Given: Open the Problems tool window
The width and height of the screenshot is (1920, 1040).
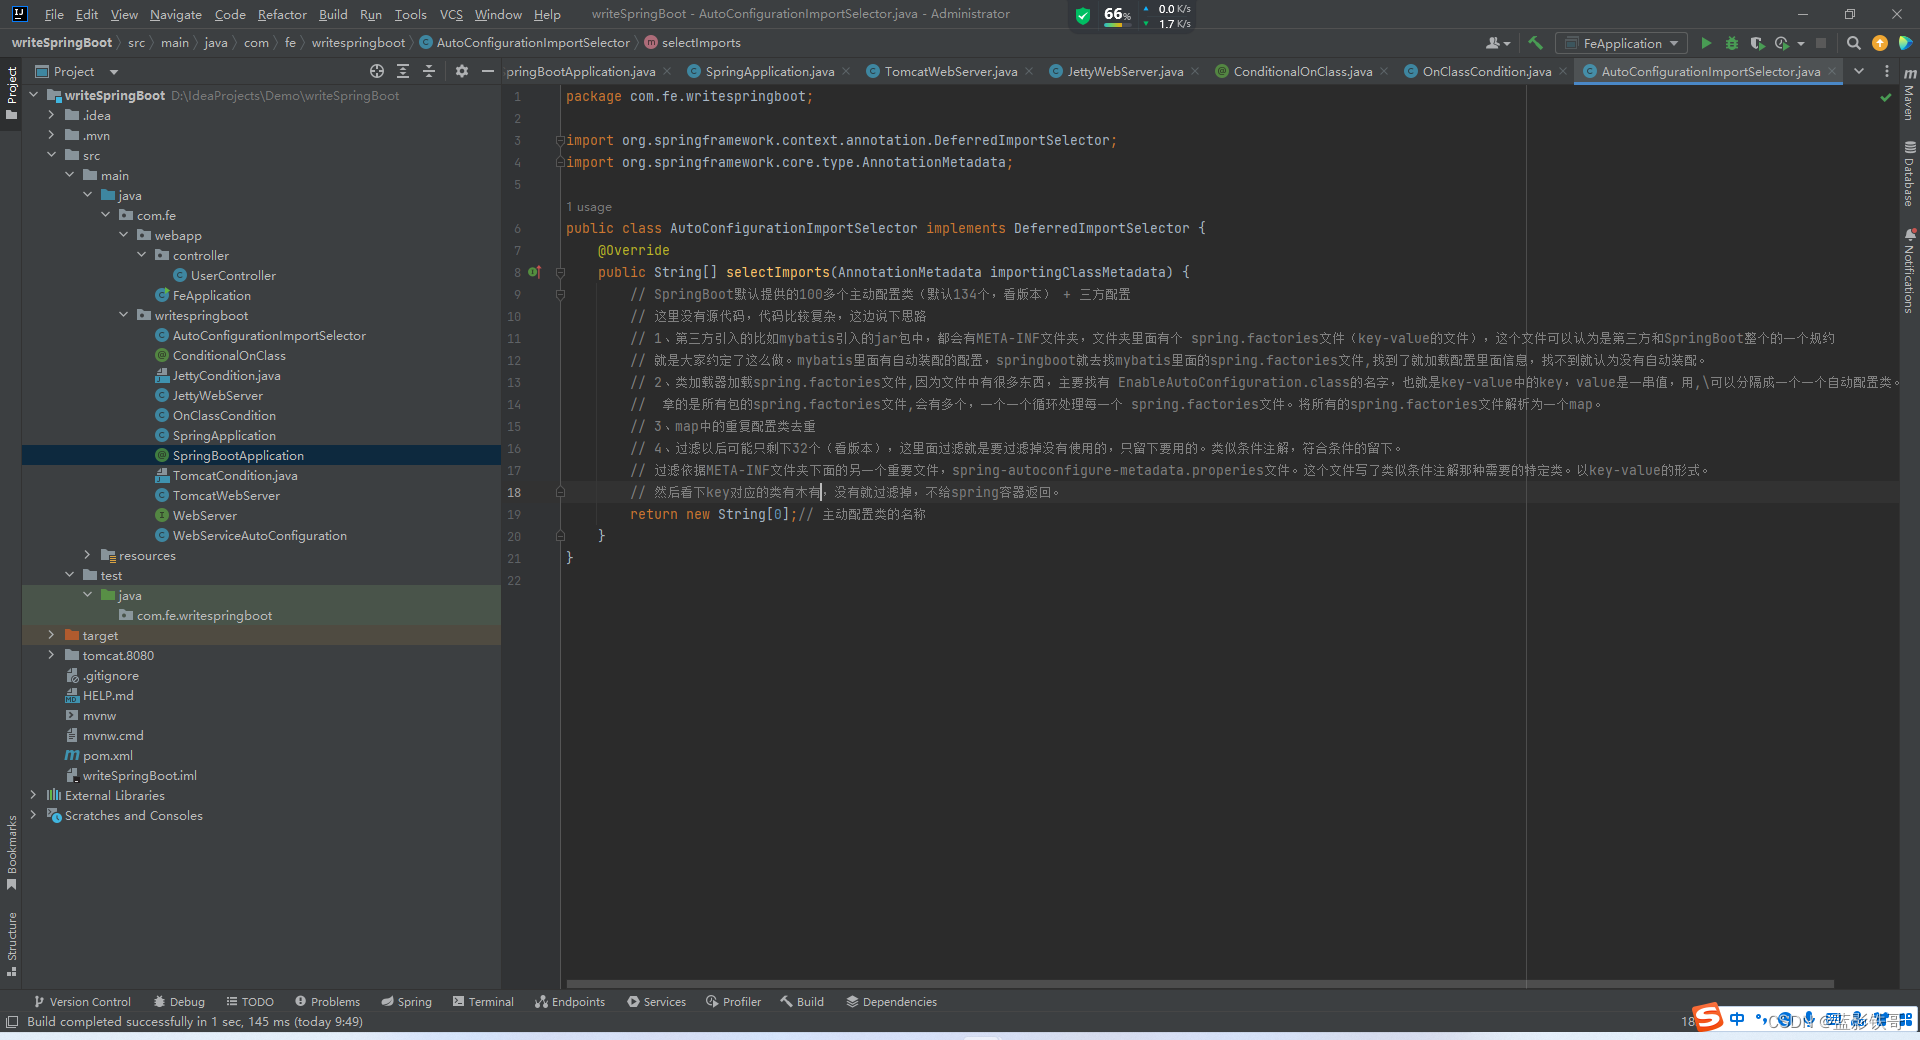Looking at the screenshot, I should (x=327, y=1001).
